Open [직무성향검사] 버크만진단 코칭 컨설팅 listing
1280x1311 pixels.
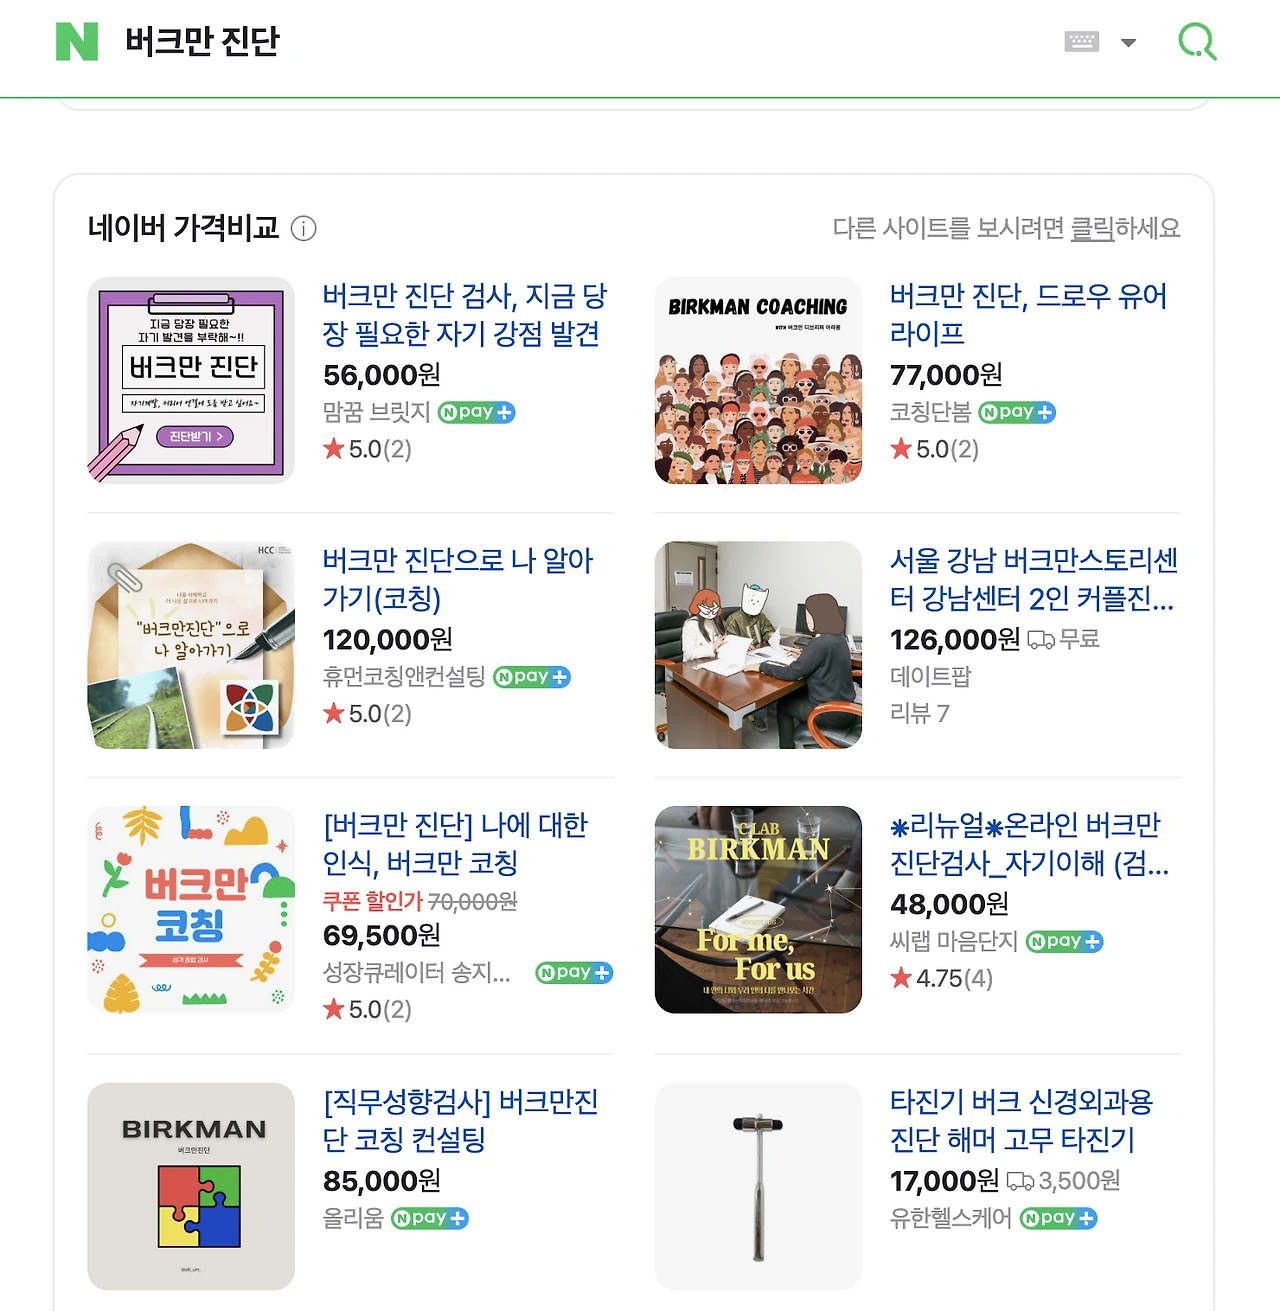(461, 1120)
